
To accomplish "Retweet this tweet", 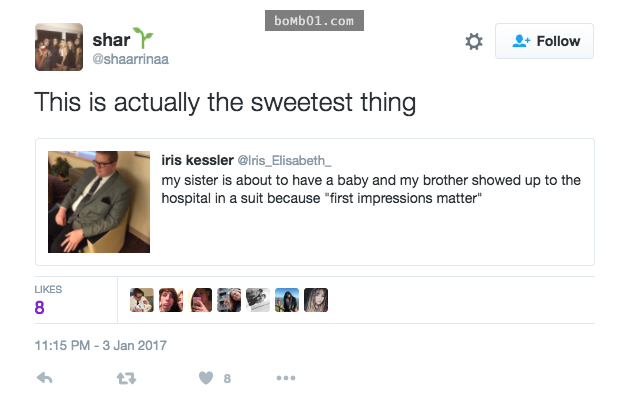I will [125, 378].
